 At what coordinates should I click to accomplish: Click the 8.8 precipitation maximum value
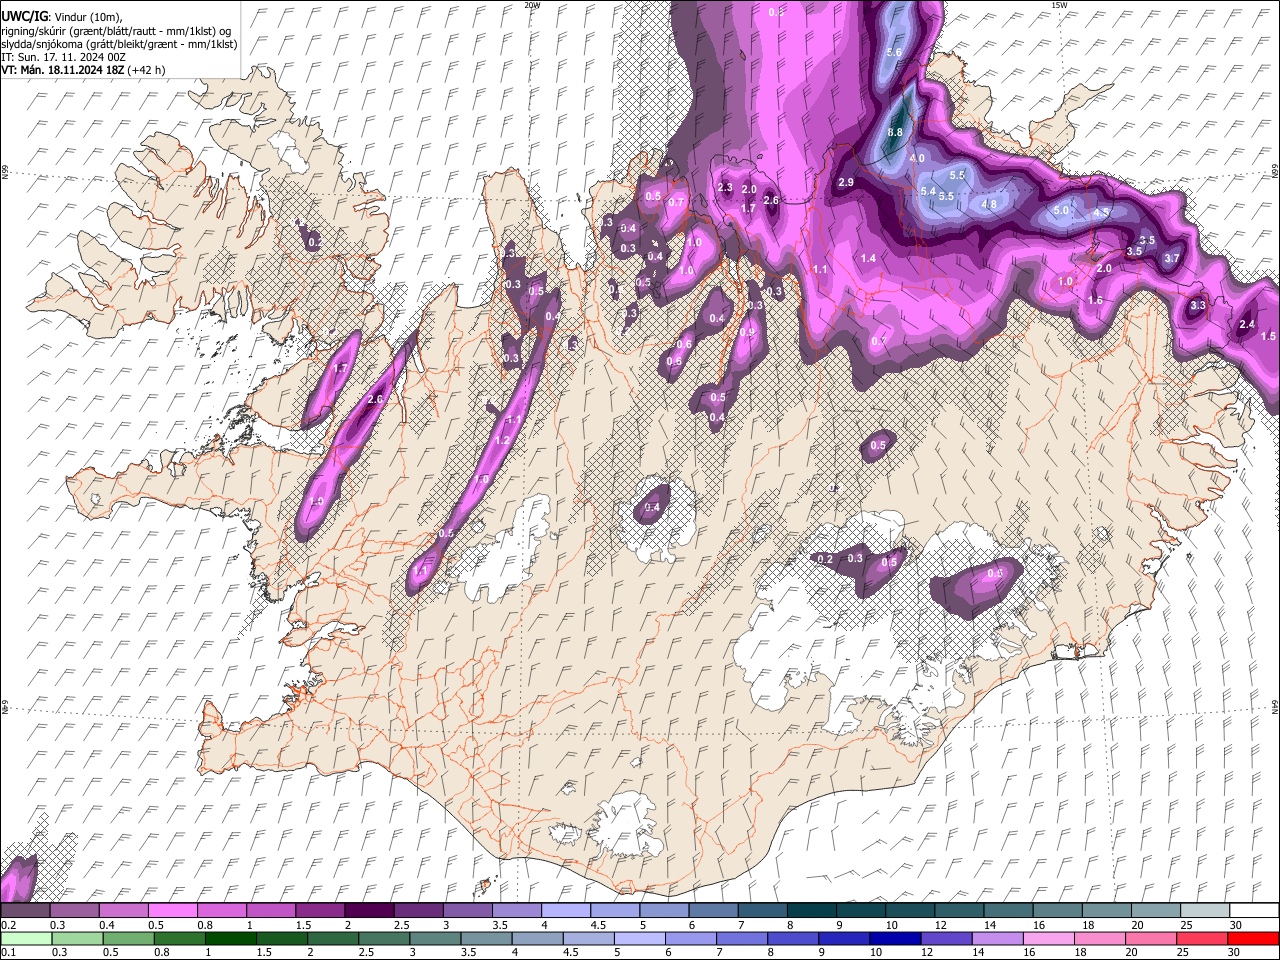pyautogui.click(x=895, y=132)
